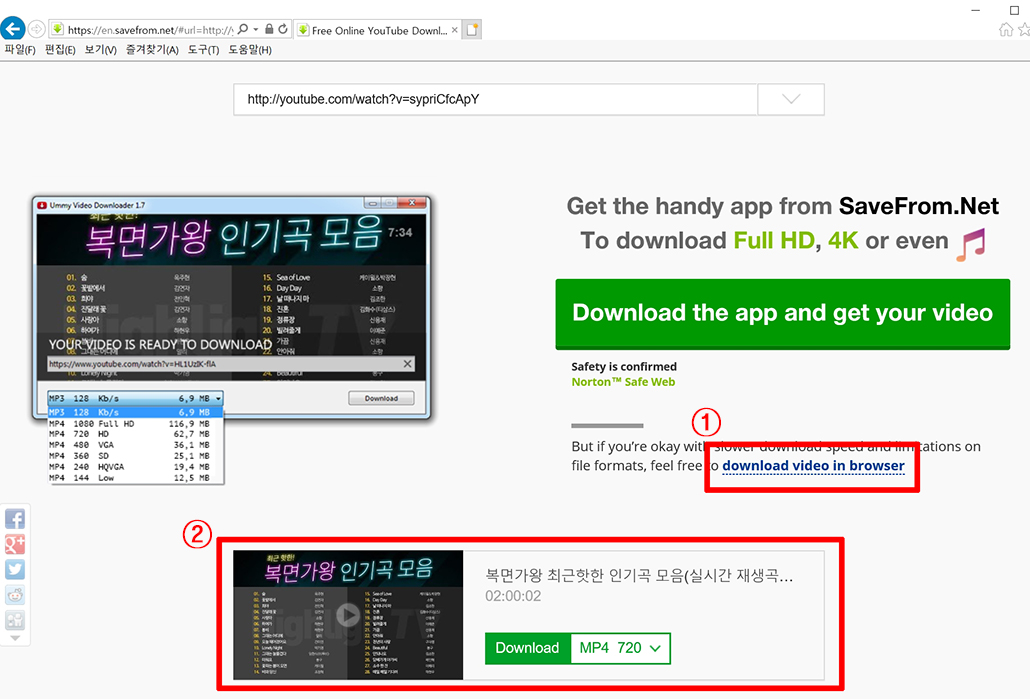
Task: Click the green Download button for the video
Action: click(x=527, y=648)
